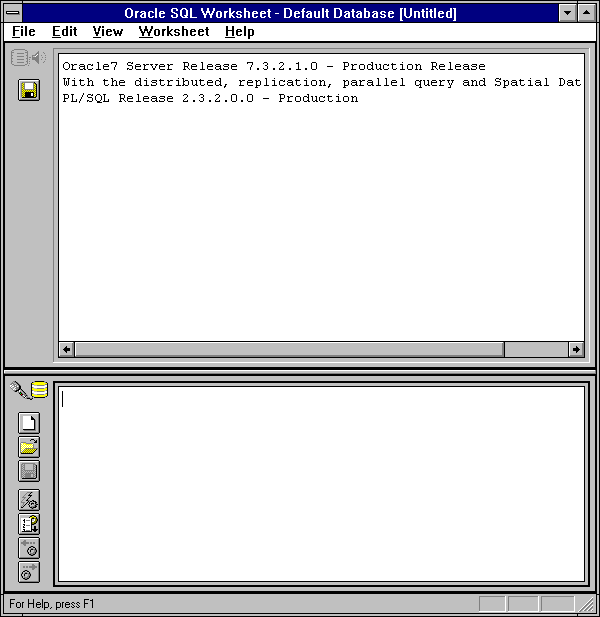Open the window control menu box
This screenshot has width=600, height=617.
click(13, 13)
